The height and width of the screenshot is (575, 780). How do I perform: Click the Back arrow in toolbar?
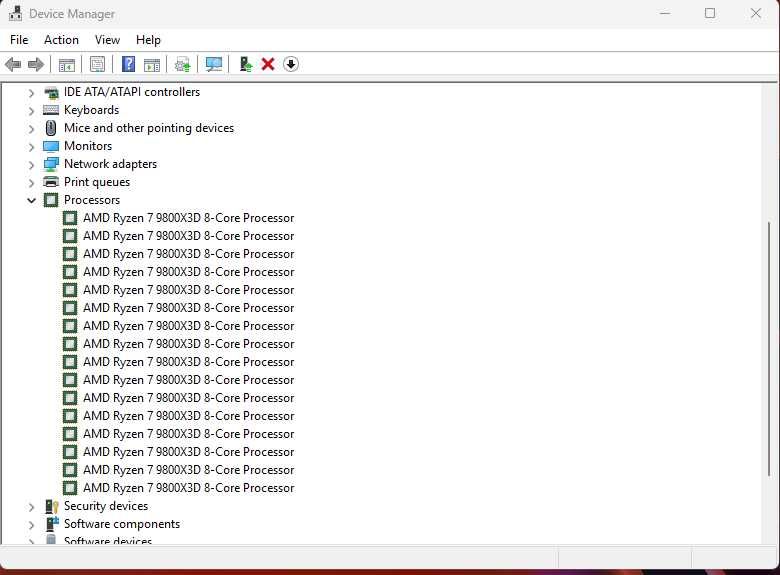pos(13,64)
